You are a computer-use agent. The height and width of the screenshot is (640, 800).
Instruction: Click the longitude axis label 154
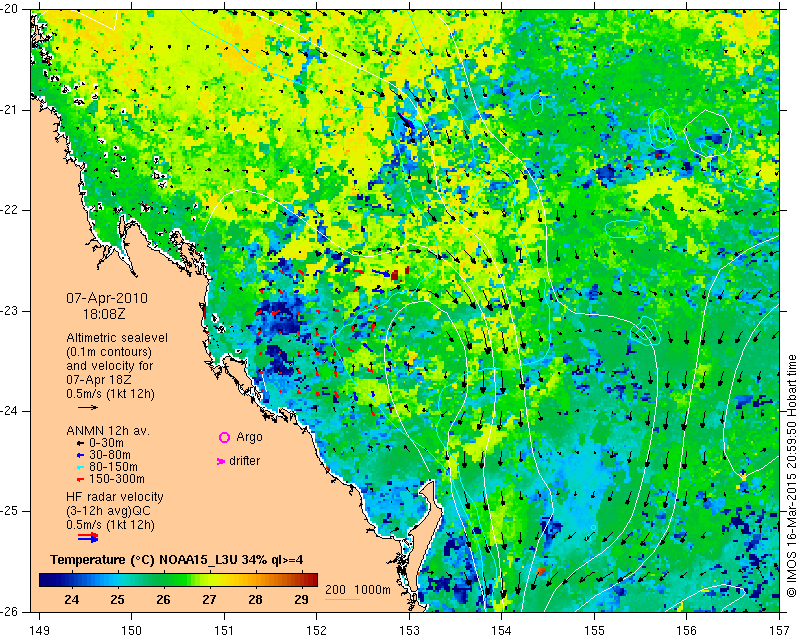click(502, 630)
